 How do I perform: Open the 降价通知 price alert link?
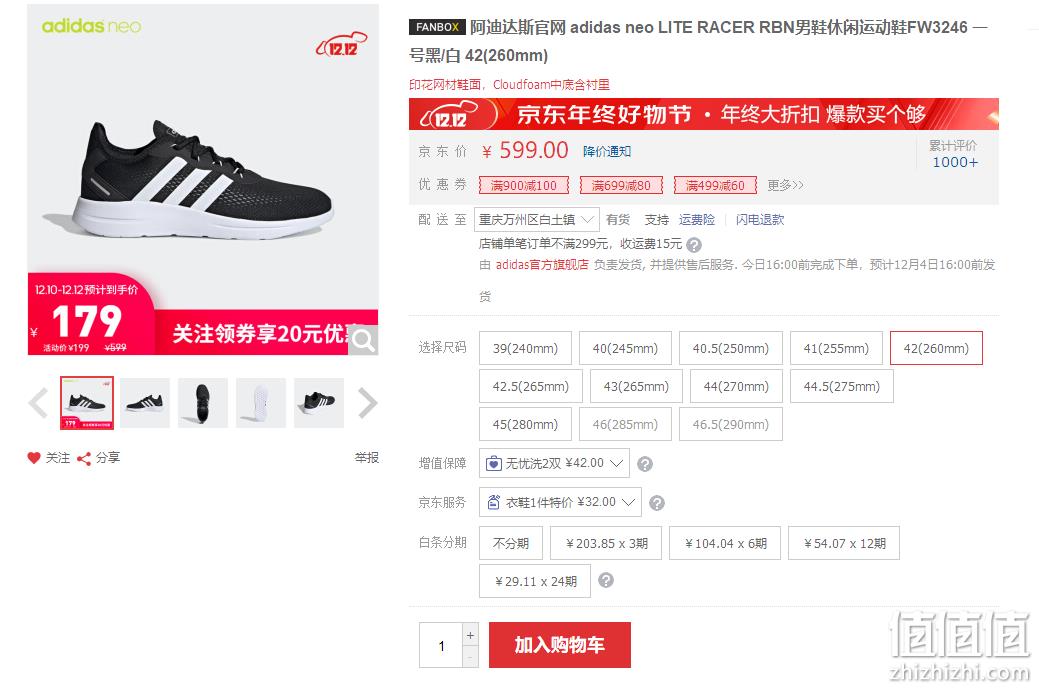(x=607, y=152)
